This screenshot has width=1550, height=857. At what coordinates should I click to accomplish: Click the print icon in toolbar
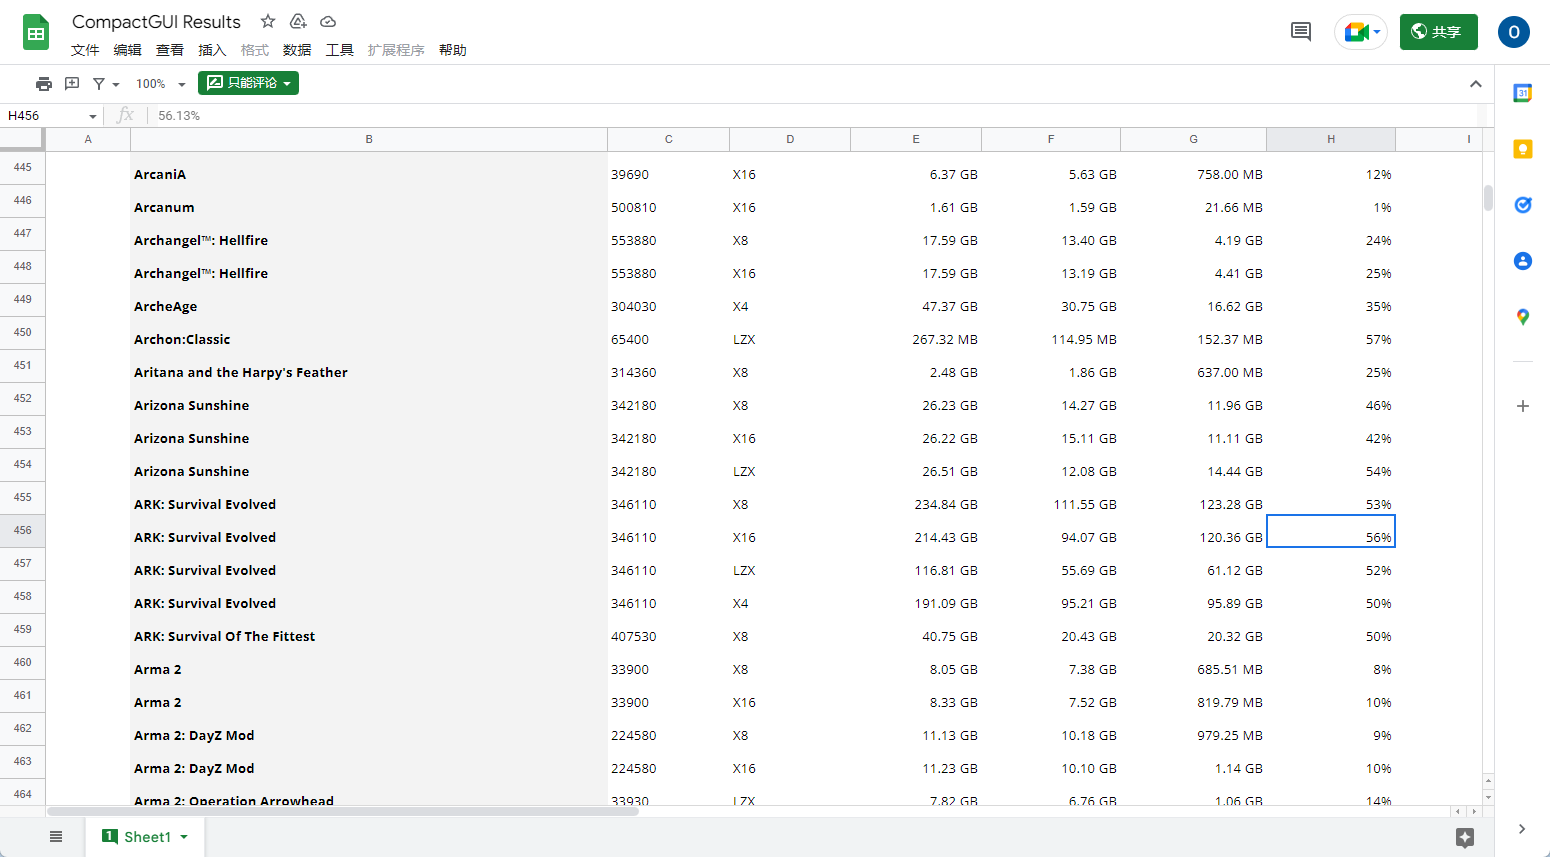(x=43, y=84)
